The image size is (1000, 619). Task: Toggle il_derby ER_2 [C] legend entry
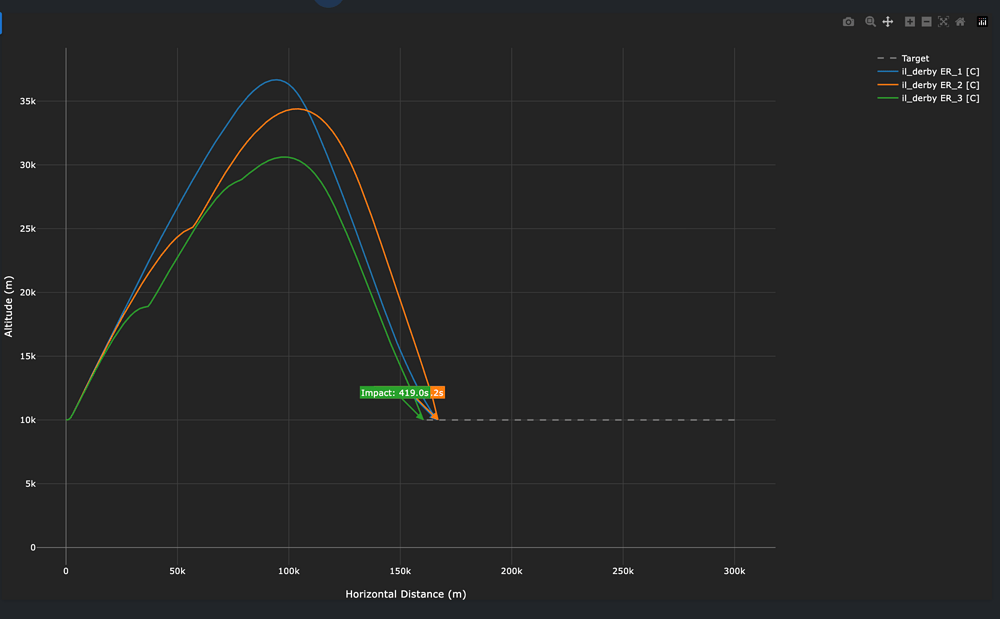[940, 85]
